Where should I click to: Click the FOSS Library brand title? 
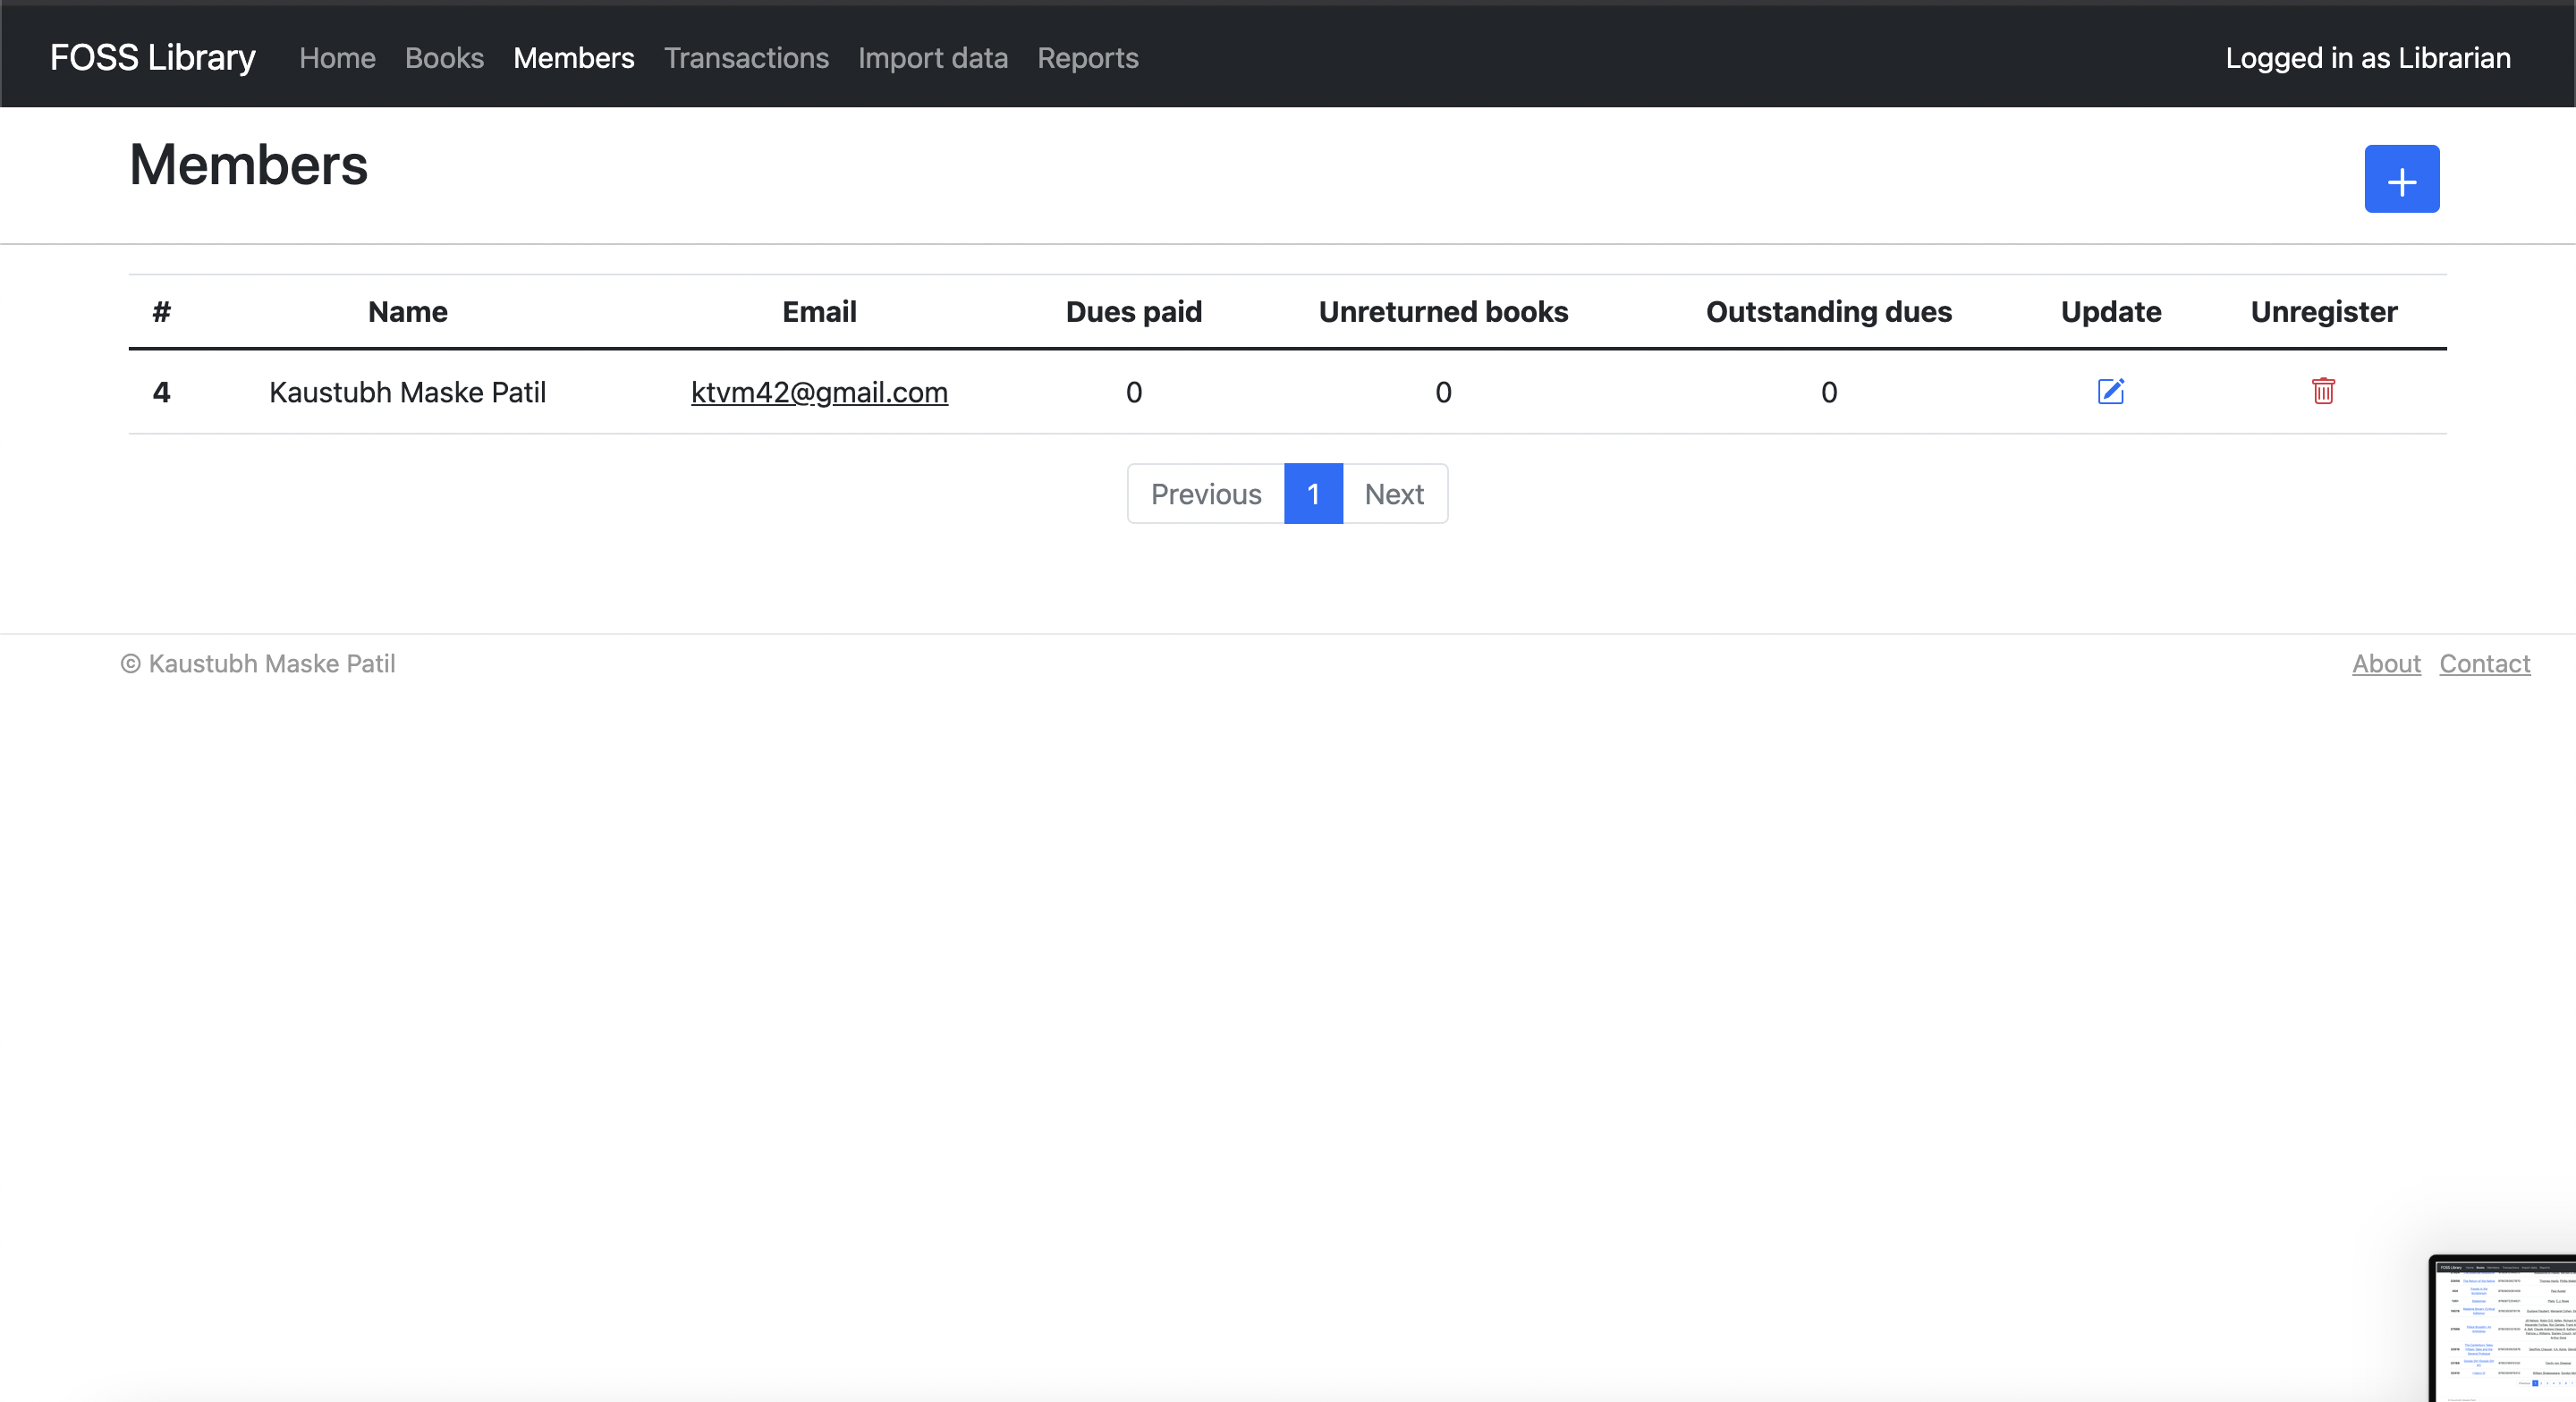152,57
